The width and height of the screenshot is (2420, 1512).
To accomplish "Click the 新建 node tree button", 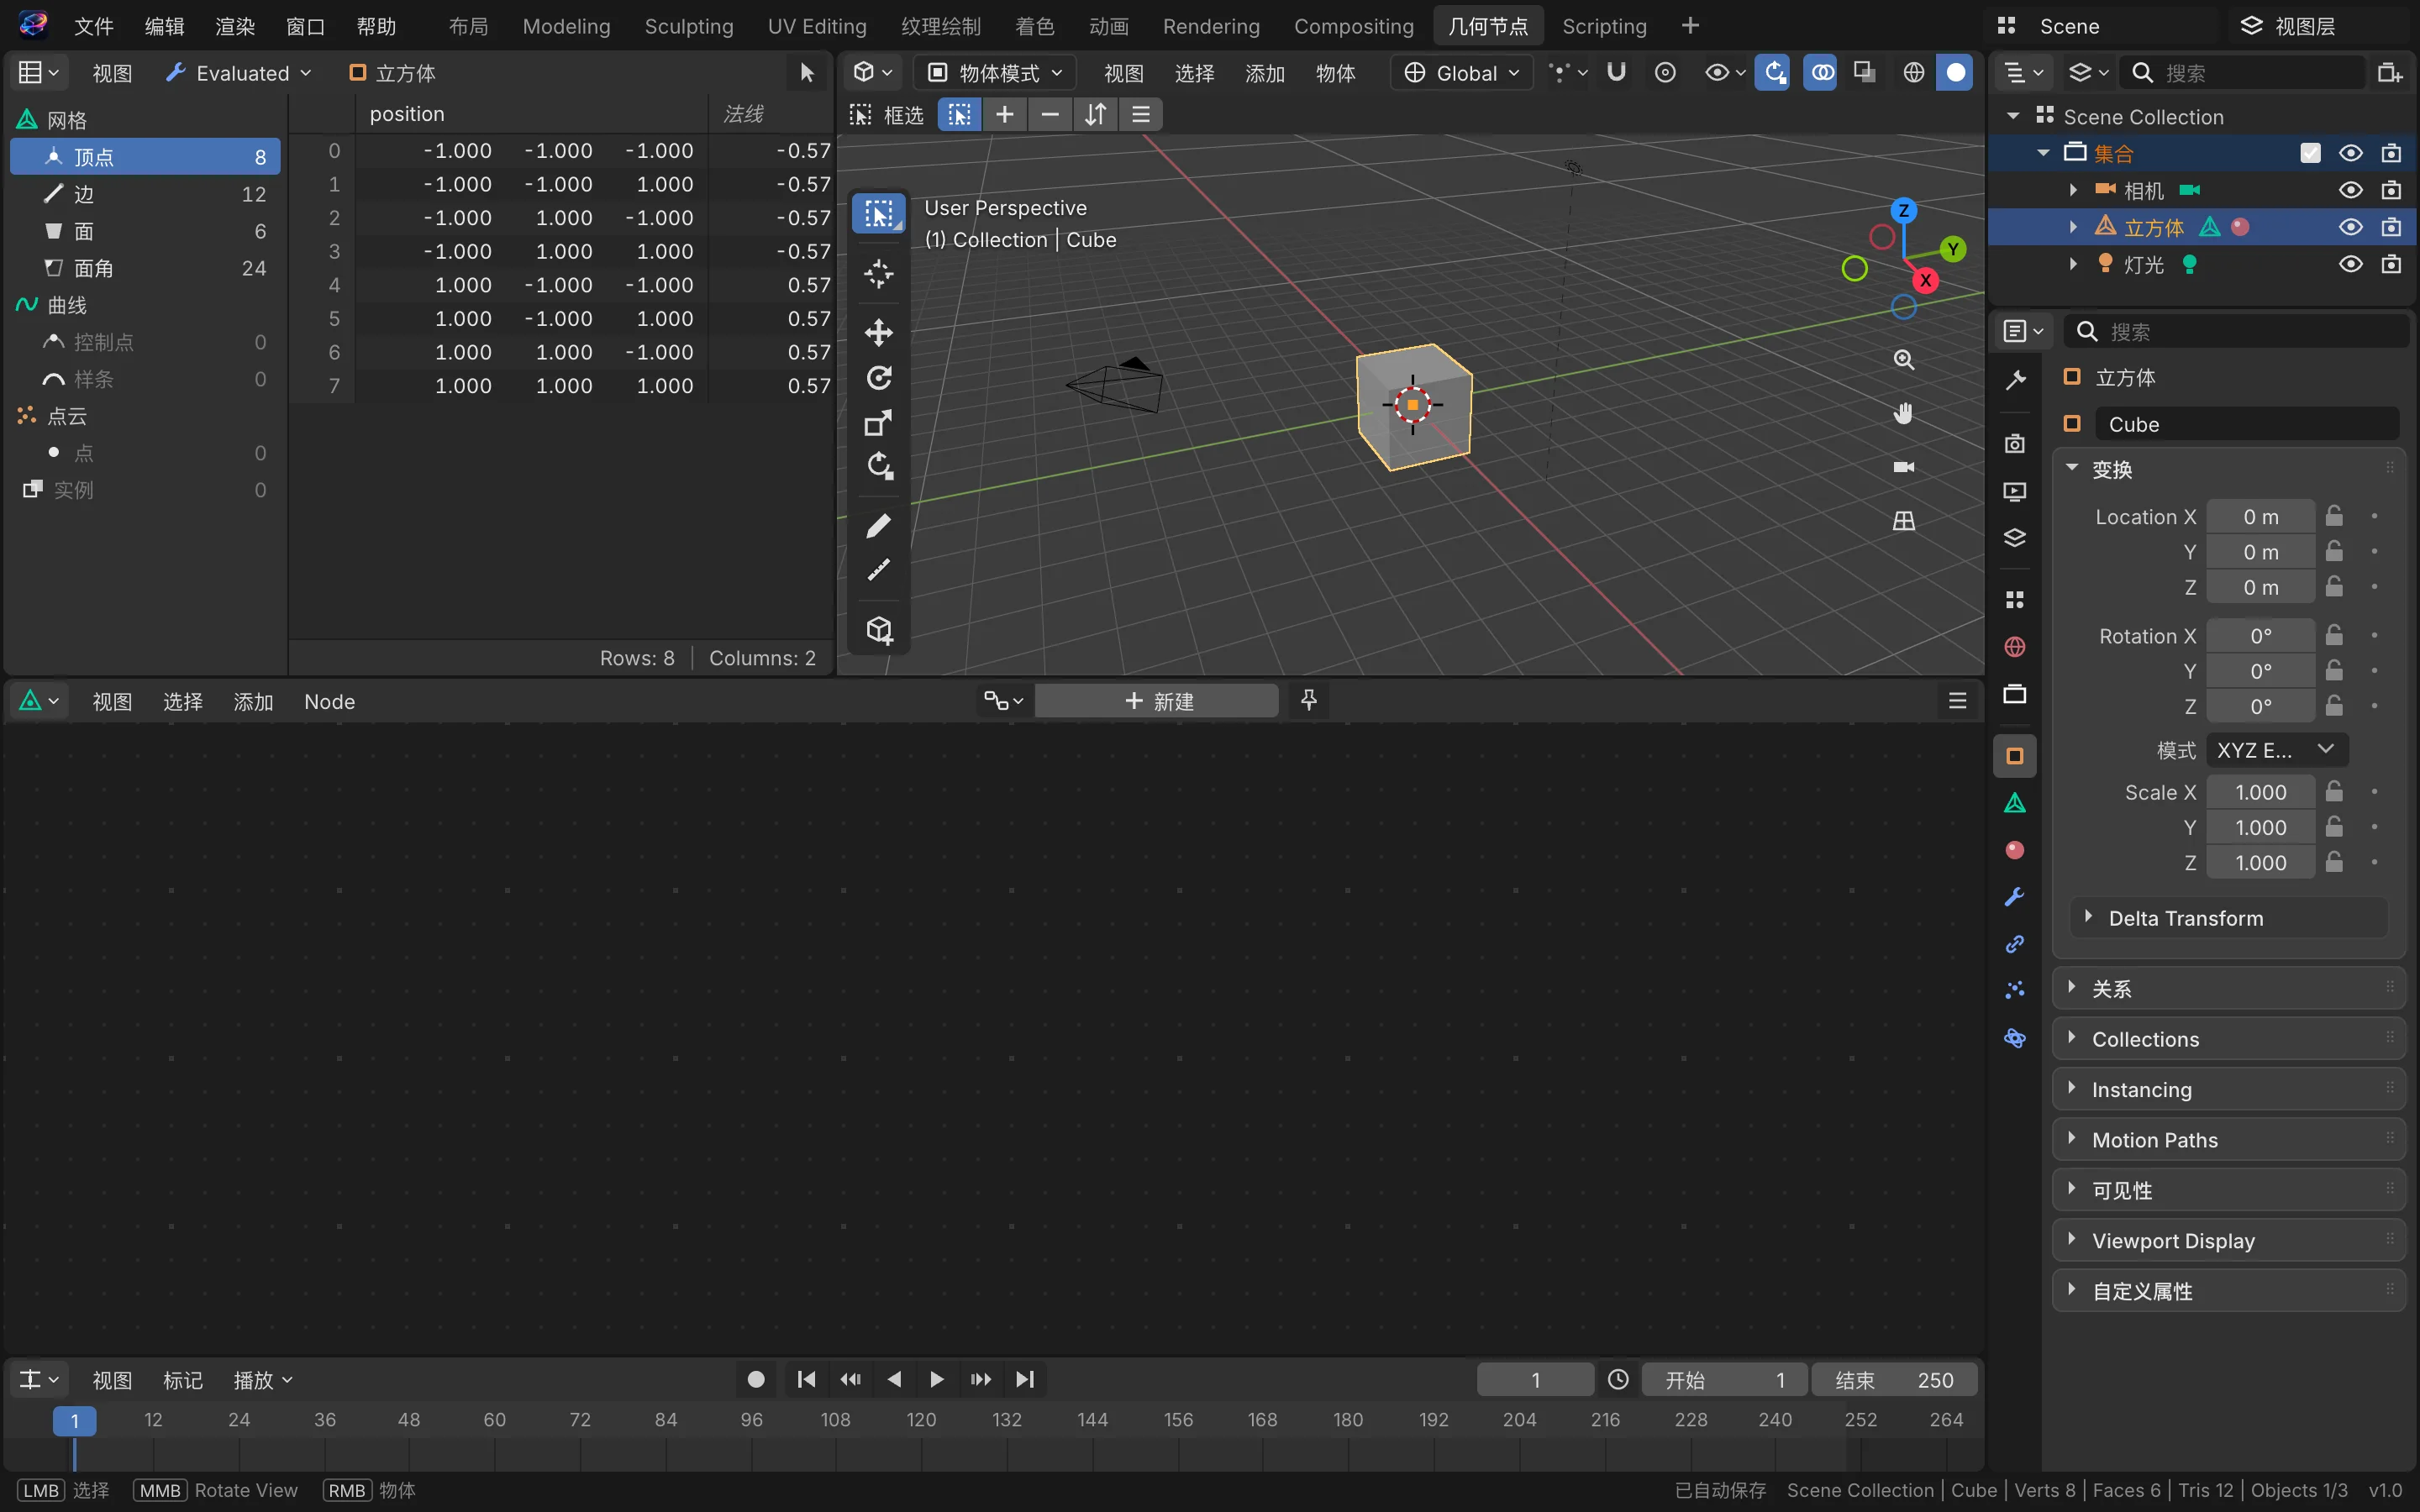I will pyautogui.click(x=1157, y=701).
